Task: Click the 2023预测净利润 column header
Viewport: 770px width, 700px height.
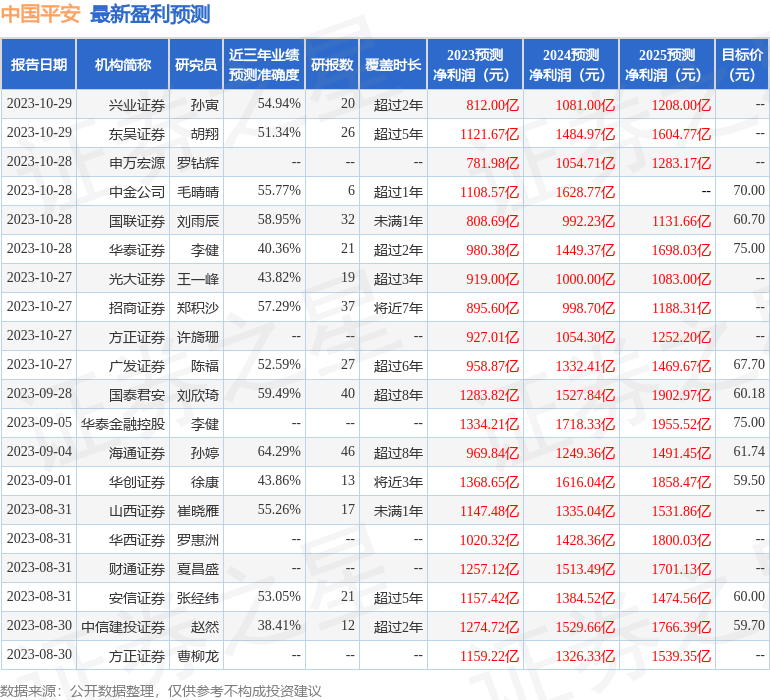Action: [x=475, y=65]
